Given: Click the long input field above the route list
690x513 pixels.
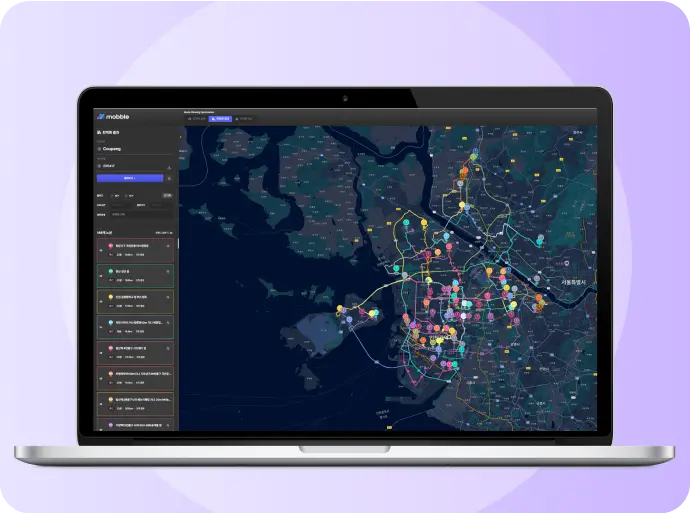Looking at the screenshot, I should tap(141, 214).
